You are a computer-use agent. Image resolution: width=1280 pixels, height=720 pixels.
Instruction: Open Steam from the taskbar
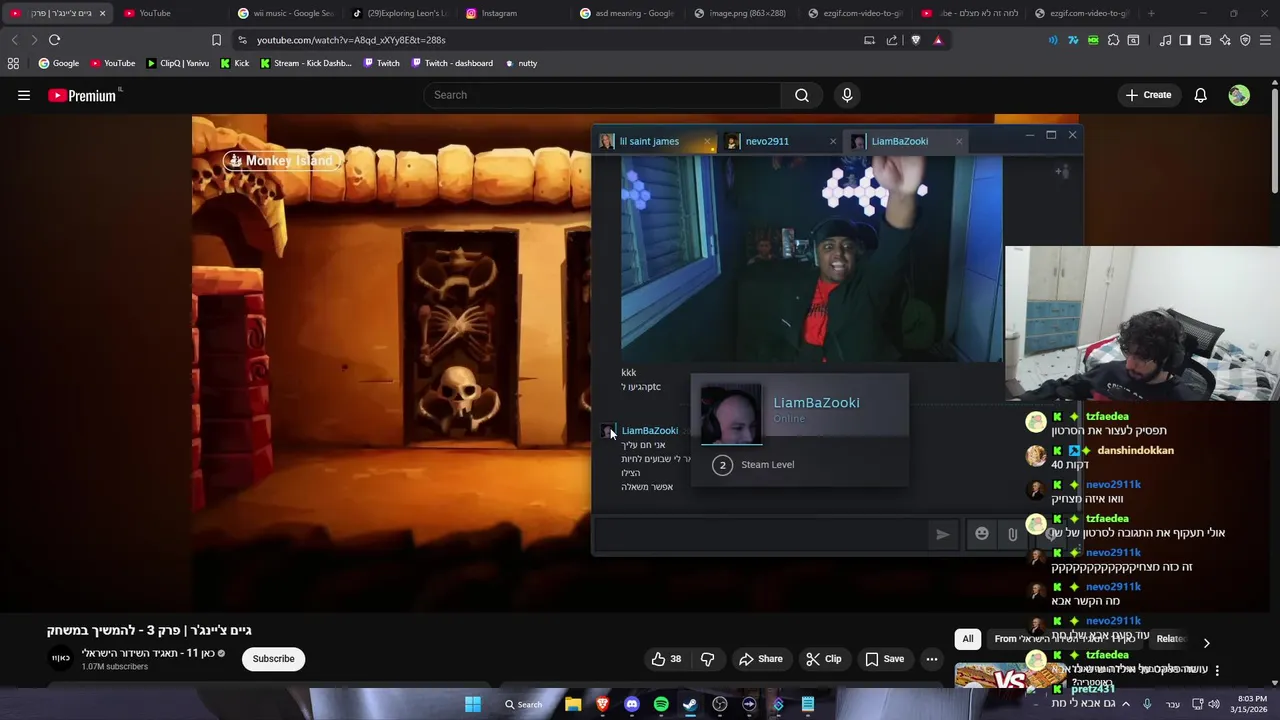[690, 704]
